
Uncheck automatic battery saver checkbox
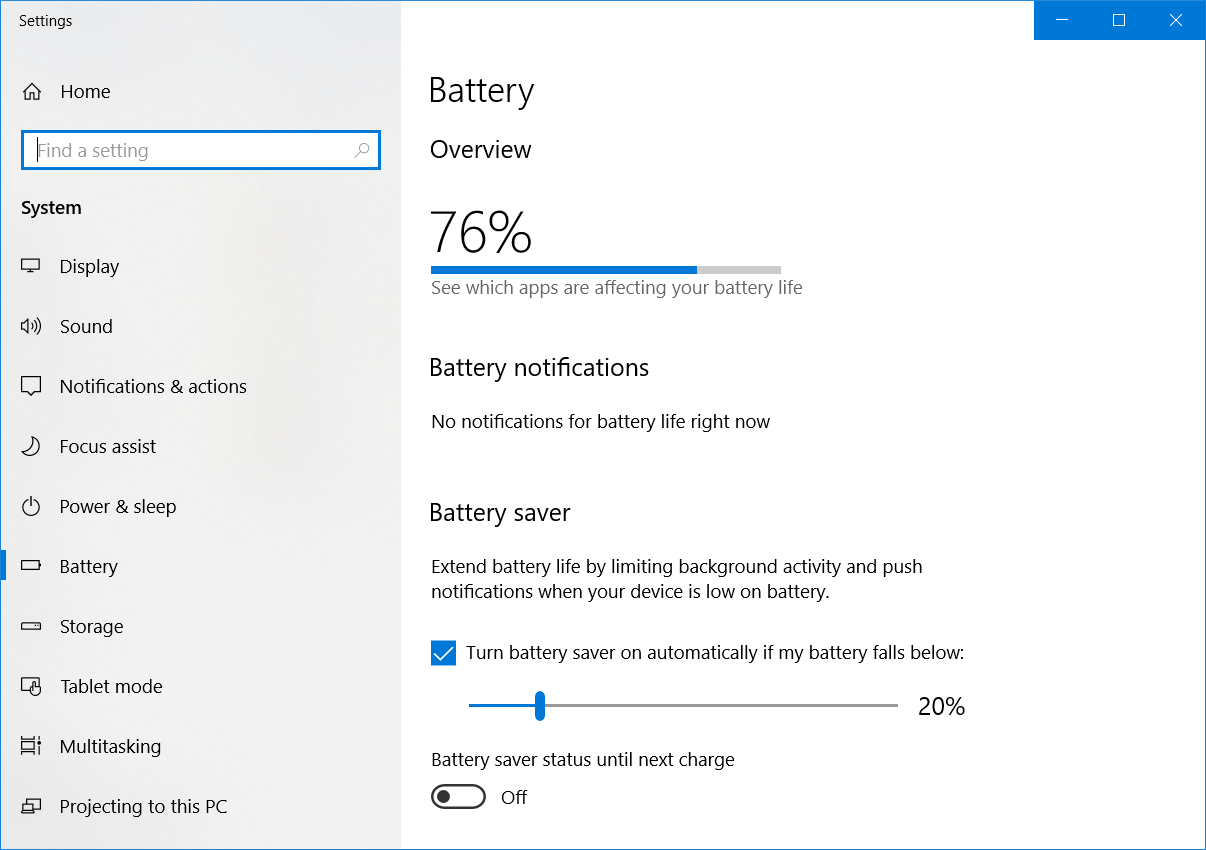point(443,653)
